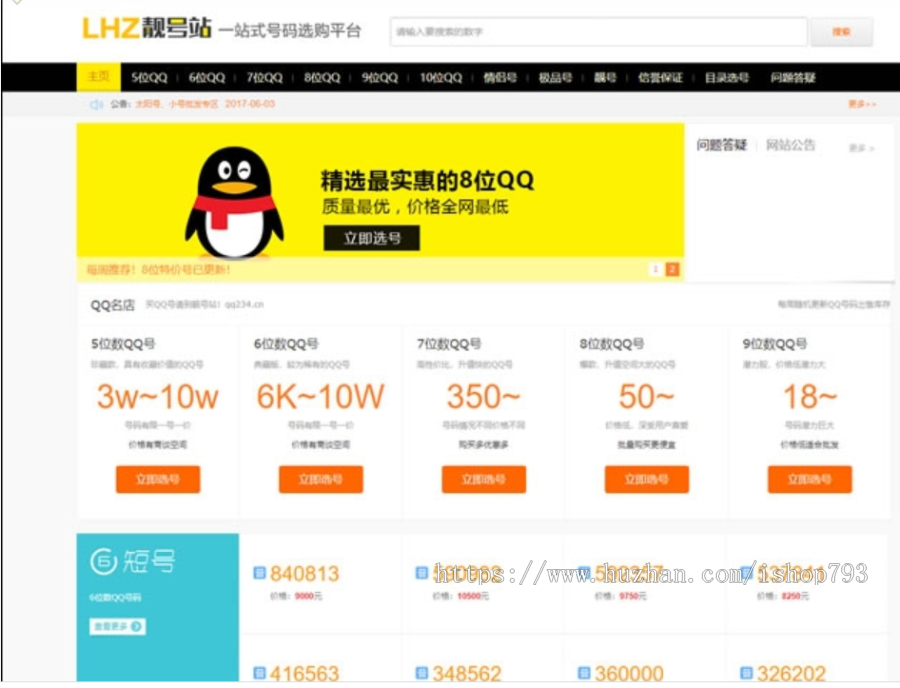Screen dimensions: 900x688
Task: Open the 极品号 nav item
Action: pos(556,77)
